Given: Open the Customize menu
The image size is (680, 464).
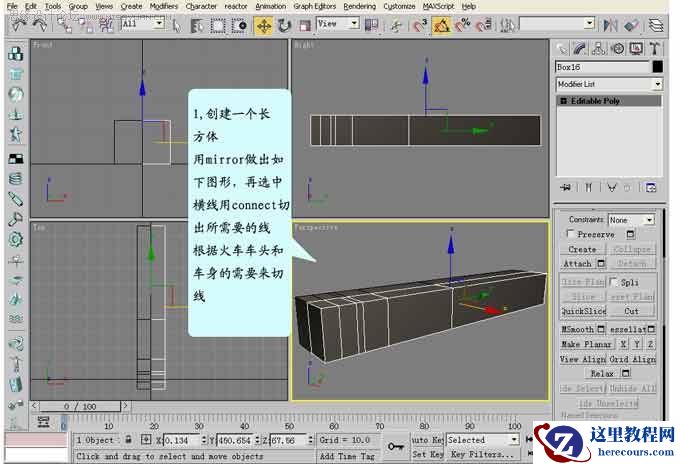Looking at the screenshot, I should pos(399,7).
